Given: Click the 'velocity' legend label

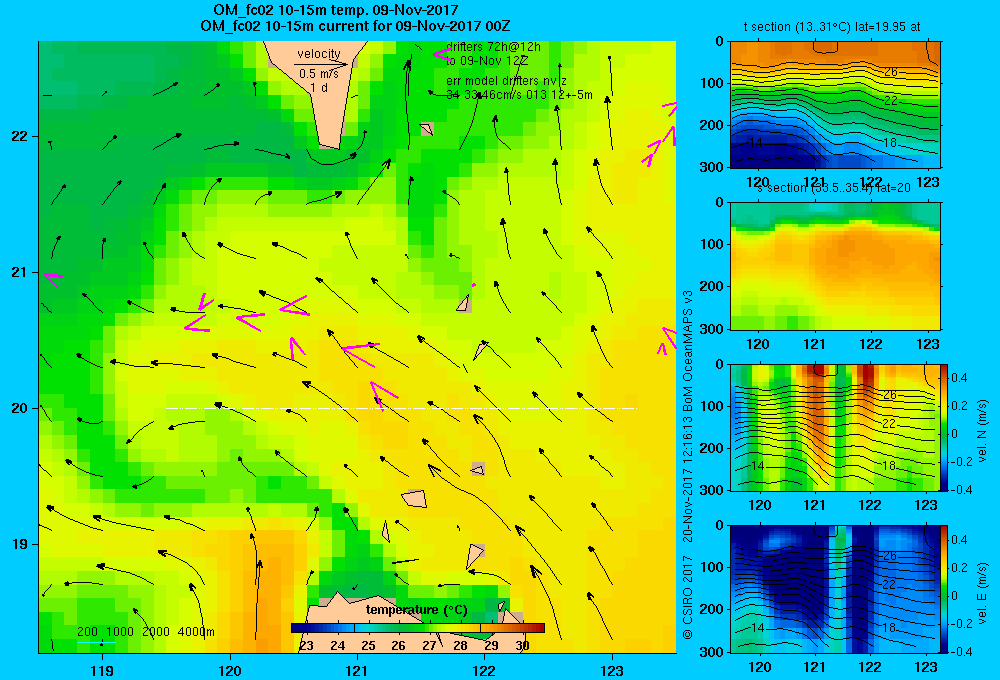Looking at the screenshot, I should click(x=319, y=54).
